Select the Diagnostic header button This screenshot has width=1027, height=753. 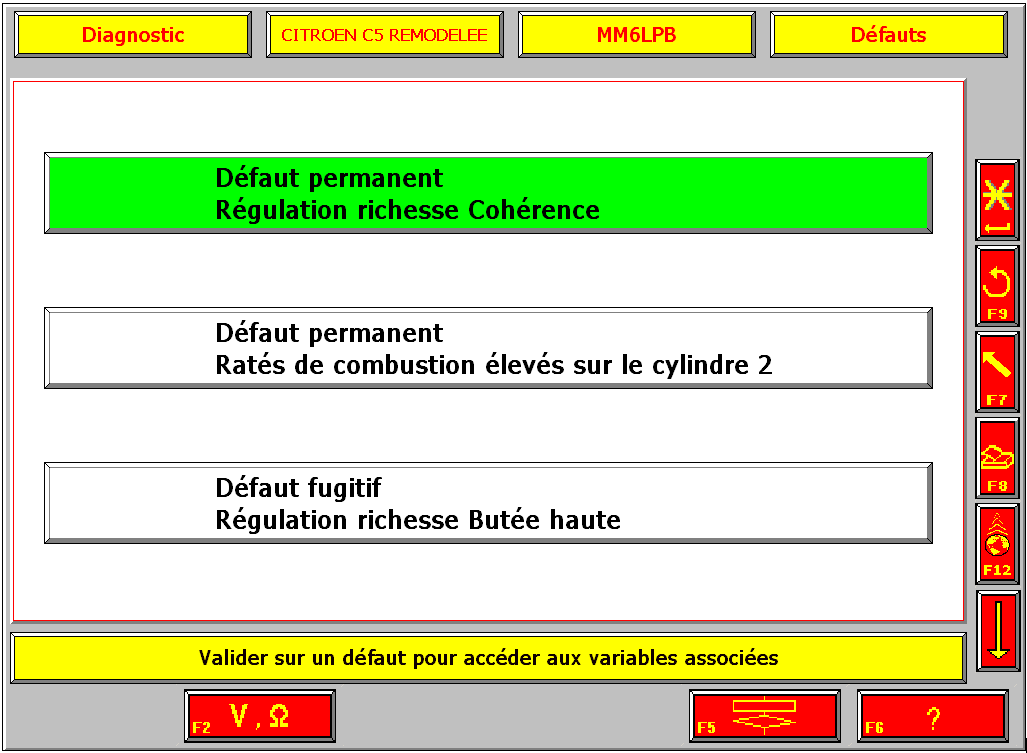pyautogui.click(x=133, y=35)
